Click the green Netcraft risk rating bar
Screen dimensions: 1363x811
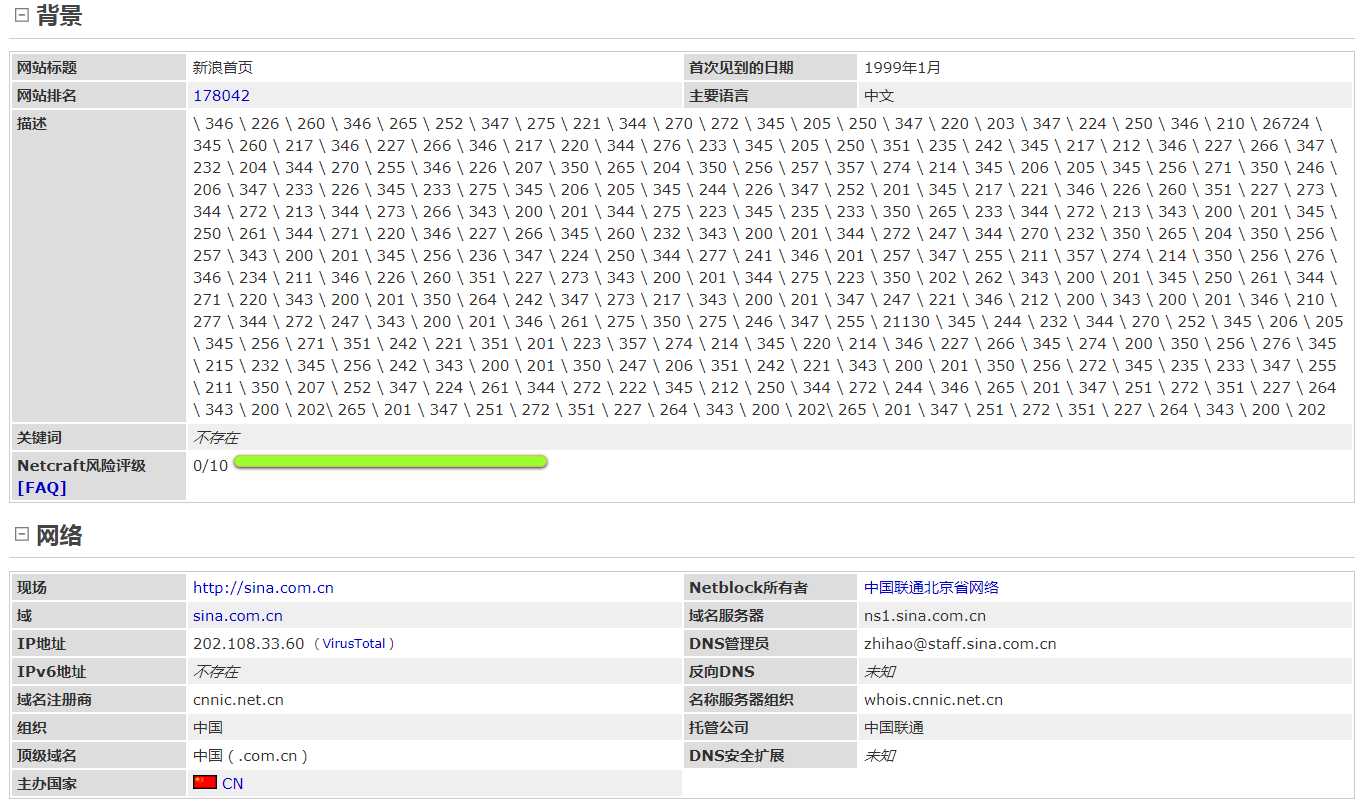point(390,462)
